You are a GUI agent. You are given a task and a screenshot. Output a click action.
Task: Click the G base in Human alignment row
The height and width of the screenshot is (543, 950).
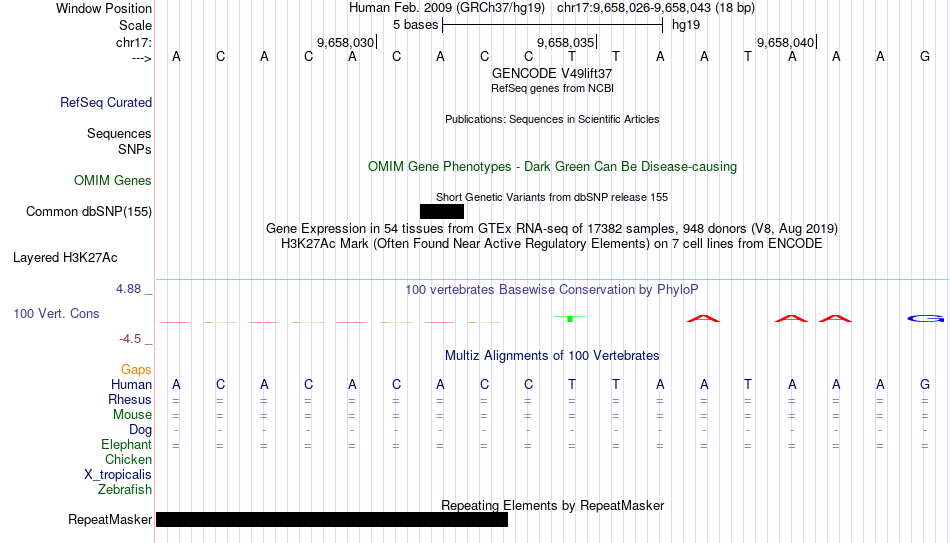pos(925,384)
